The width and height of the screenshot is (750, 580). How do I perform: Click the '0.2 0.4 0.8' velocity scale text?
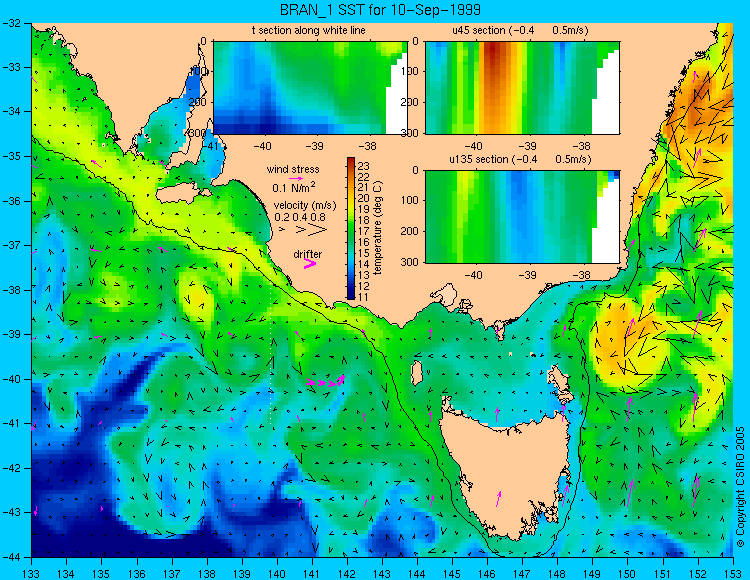click(x=300, y=217)
